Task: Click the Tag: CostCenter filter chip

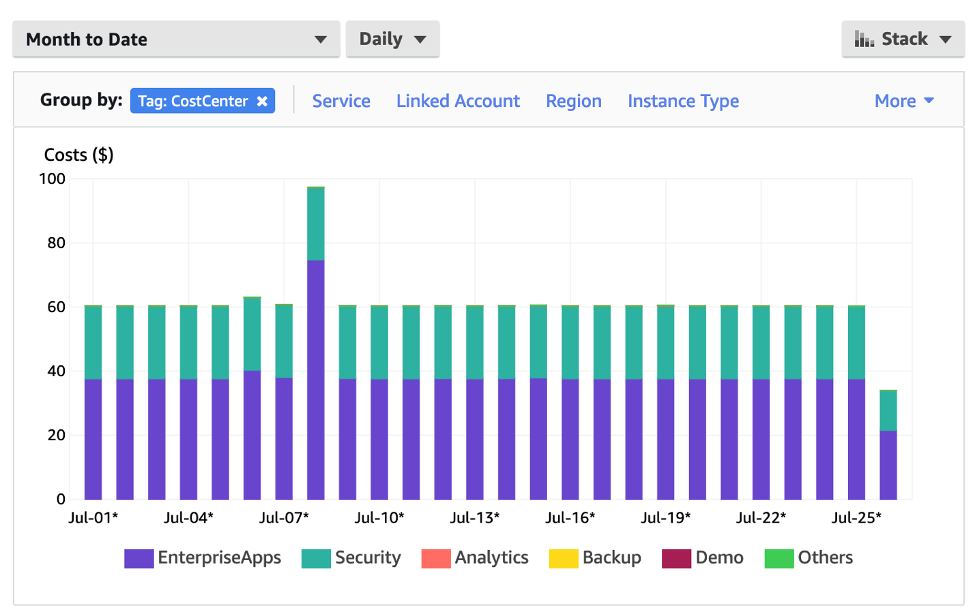Action: tap(203, 101)
